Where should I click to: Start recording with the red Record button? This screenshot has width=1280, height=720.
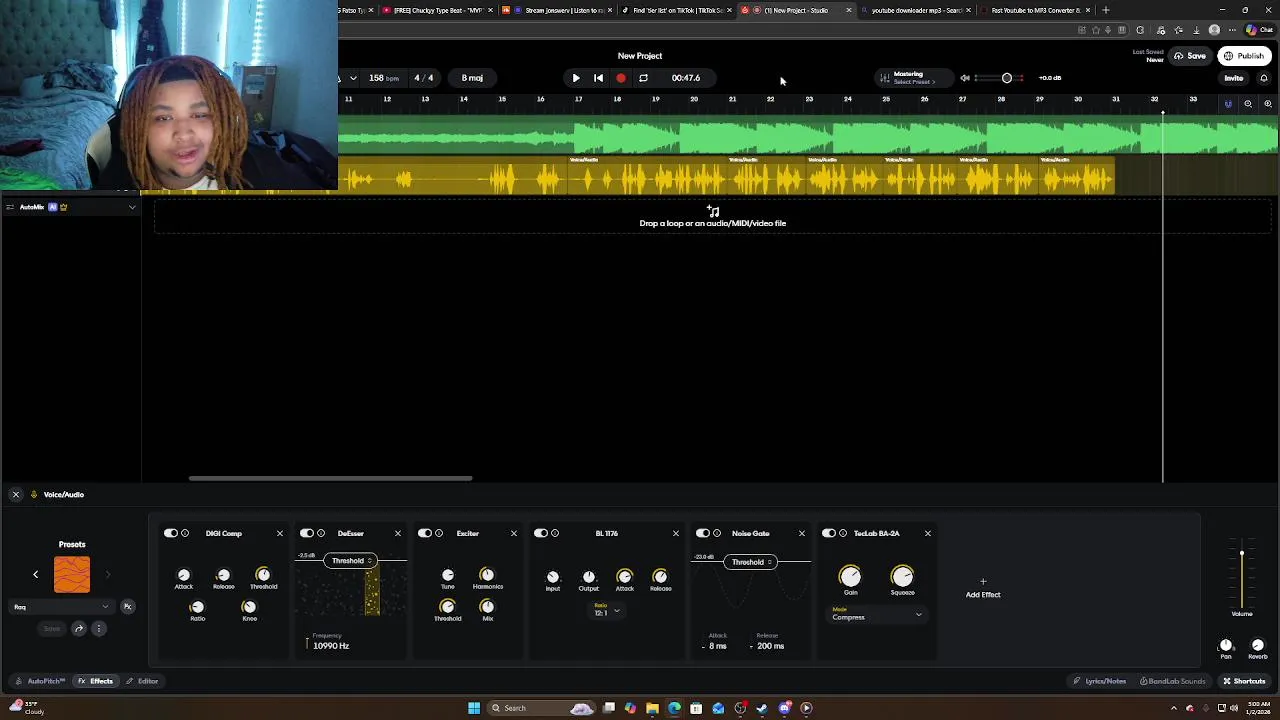tap(621, 78)
